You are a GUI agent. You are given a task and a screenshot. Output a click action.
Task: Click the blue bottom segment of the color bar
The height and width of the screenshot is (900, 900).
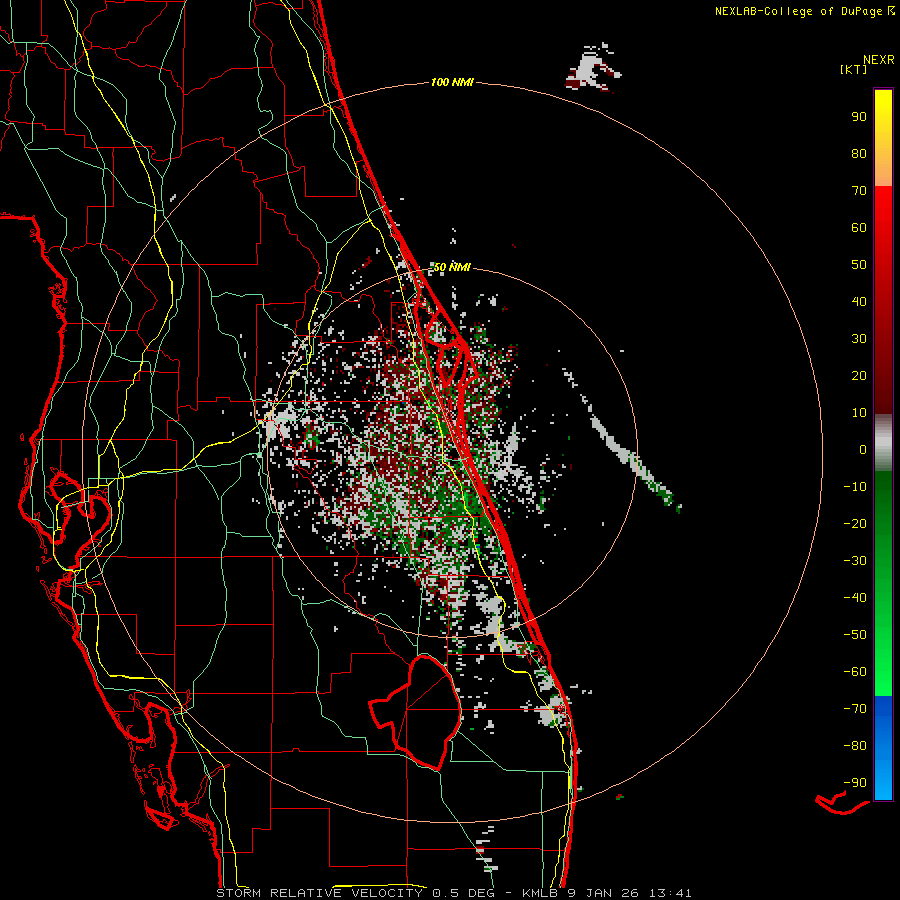[x=883, y=748]
